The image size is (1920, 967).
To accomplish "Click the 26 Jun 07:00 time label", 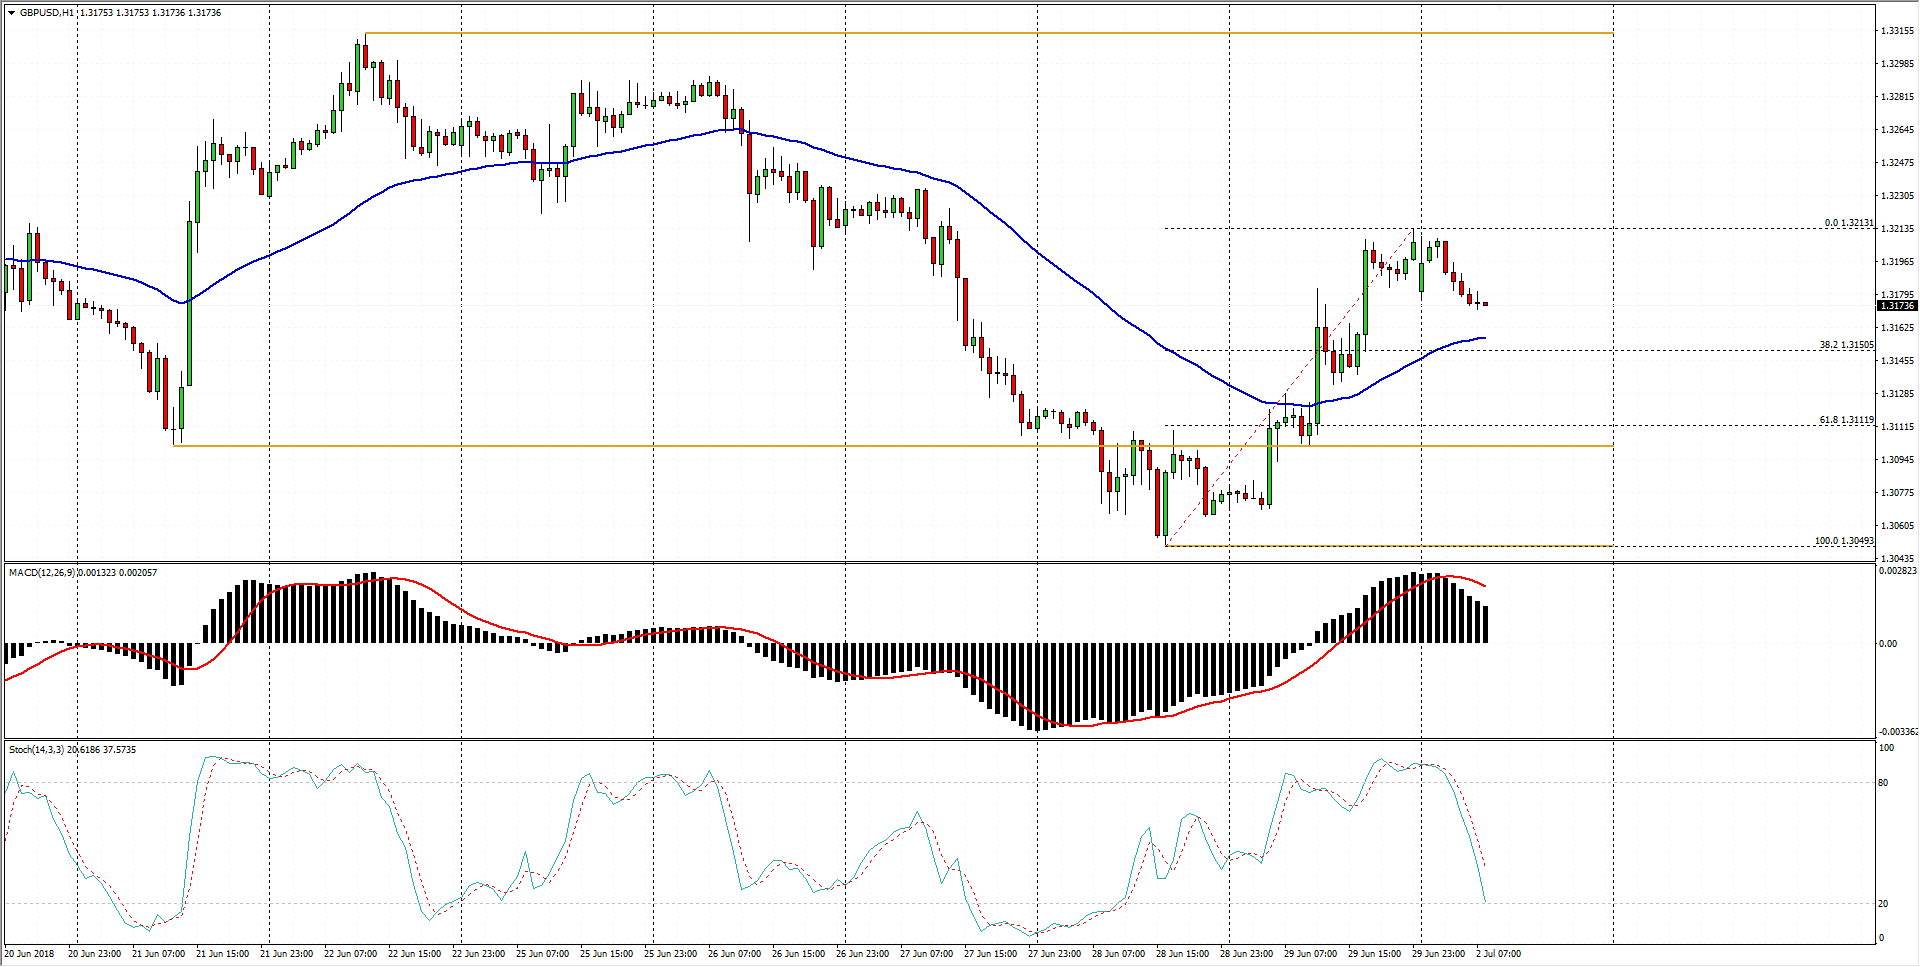I will coord(734,954).
